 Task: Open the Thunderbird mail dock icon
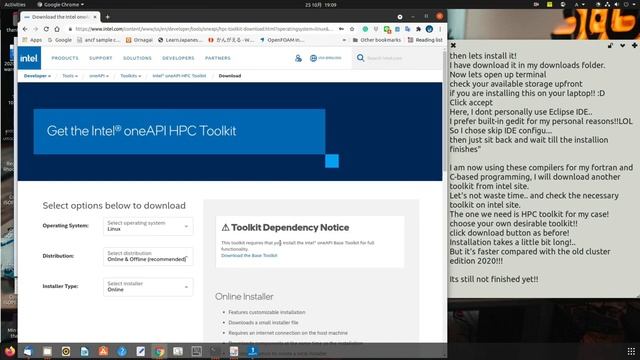(x=28, y=351)
